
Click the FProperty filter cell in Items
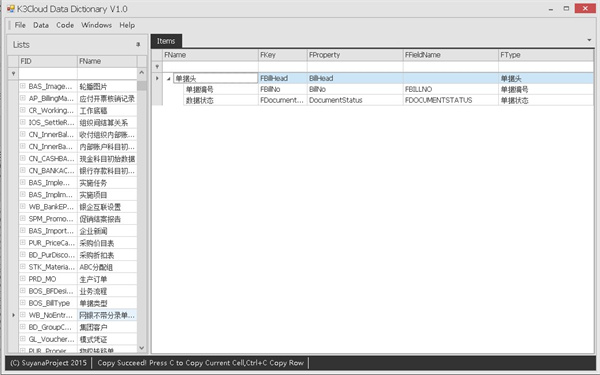click(x=355, y=67)
